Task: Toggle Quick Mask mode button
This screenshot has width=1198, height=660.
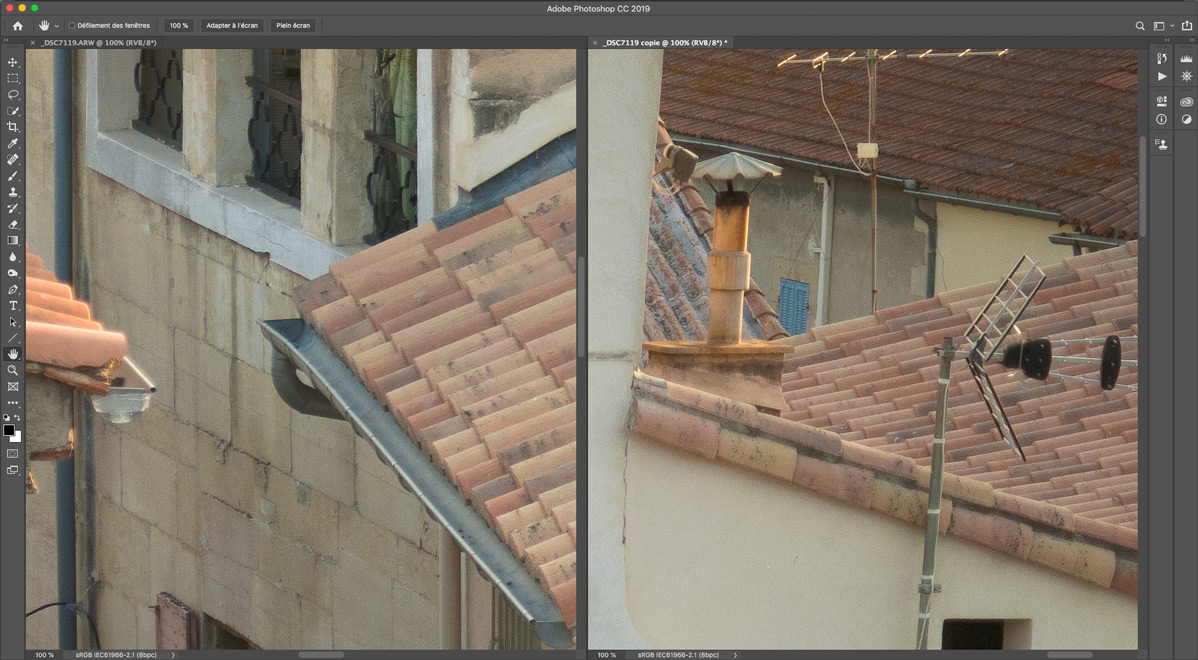Action: point(13,453)
